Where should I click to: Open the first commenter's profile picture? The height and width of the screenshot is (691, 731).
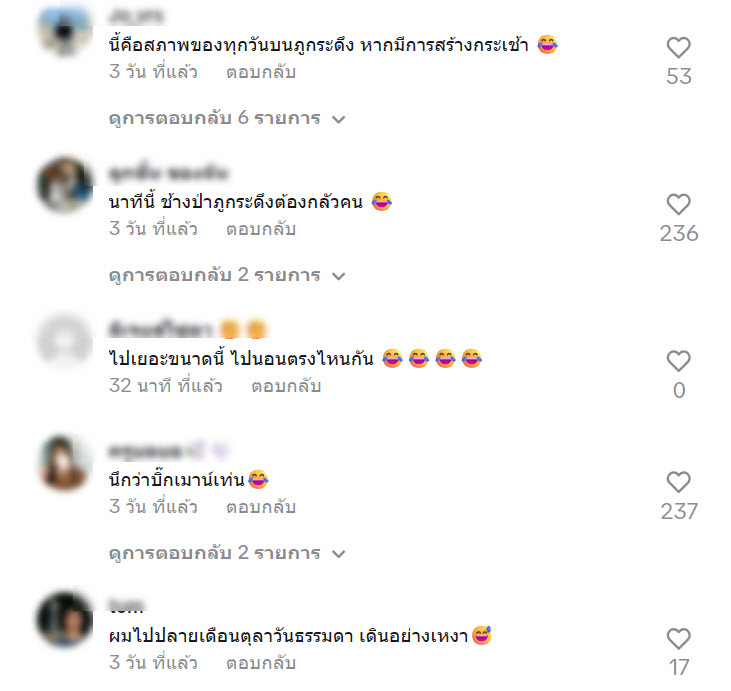tap(65, 30)
